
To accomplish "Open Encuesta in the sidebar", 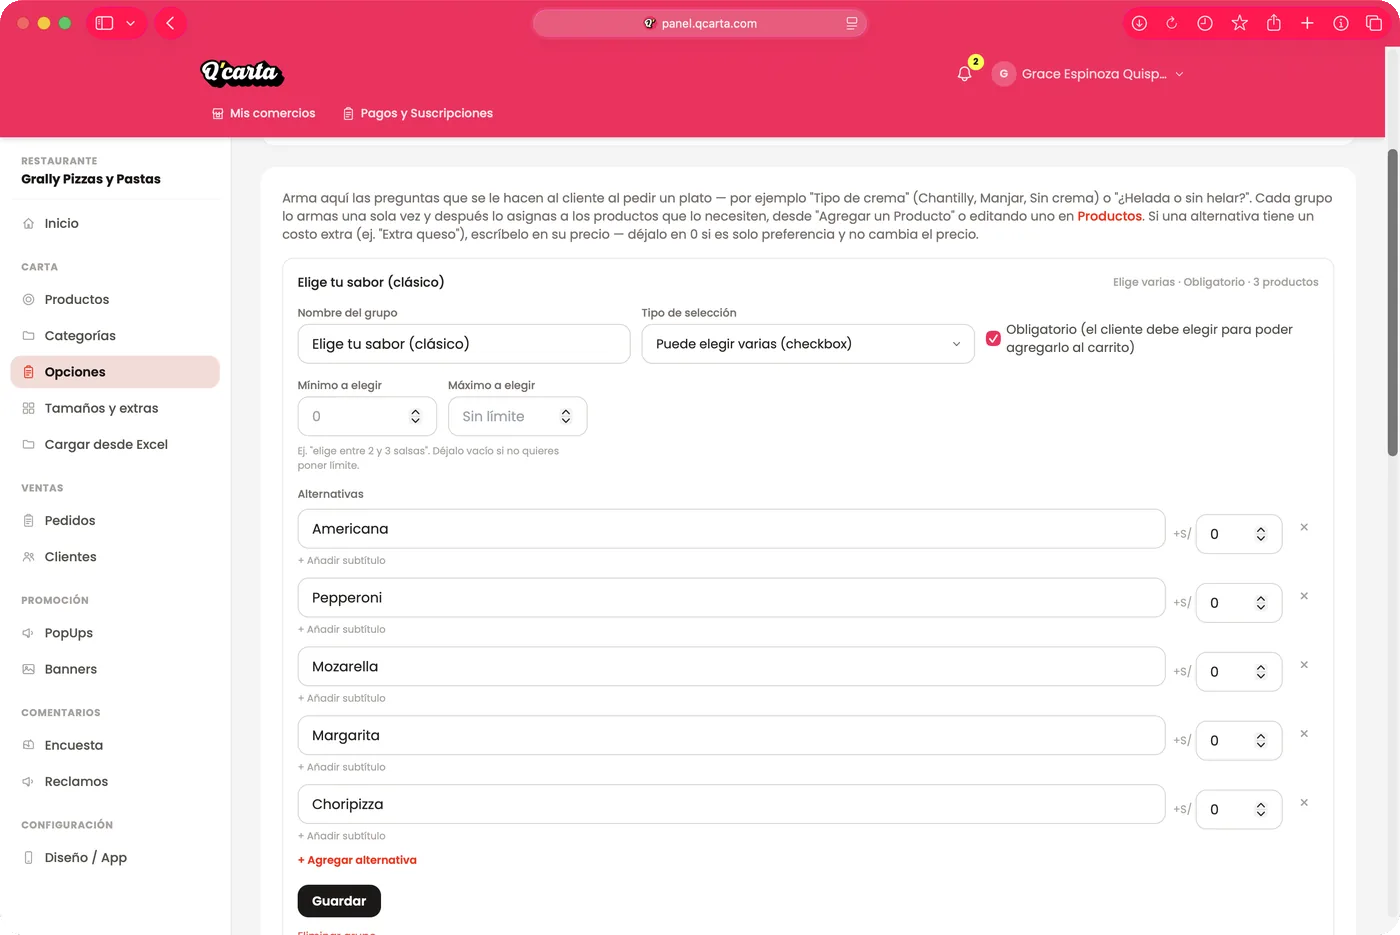I will (x=115, y=745).
